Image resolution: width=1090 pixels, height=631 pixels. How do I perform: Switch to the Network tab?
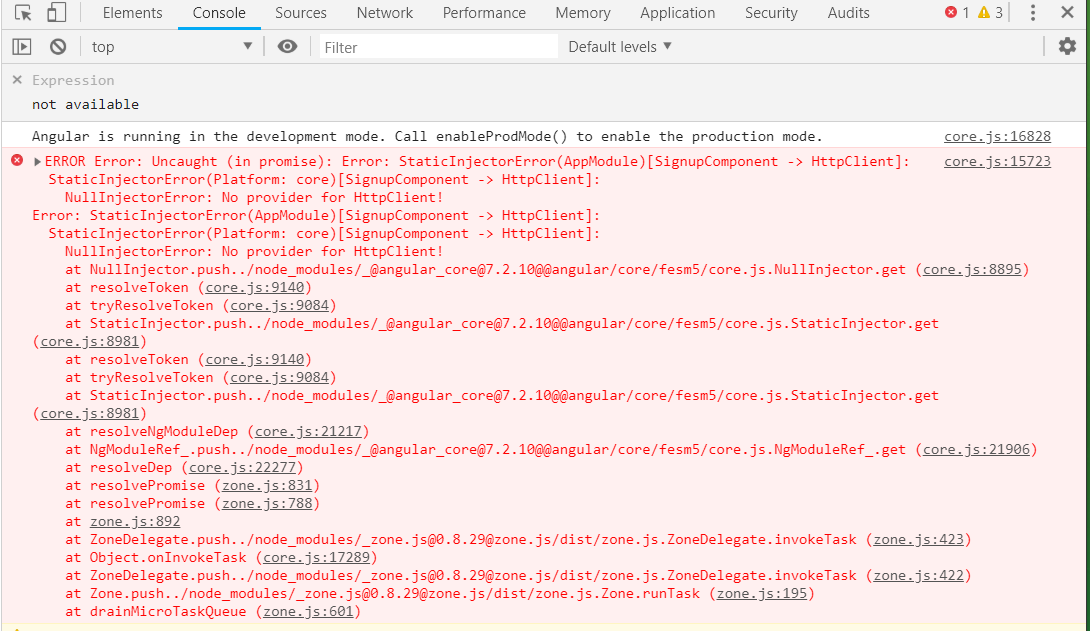pyautogui.click(x=384, y=13)
